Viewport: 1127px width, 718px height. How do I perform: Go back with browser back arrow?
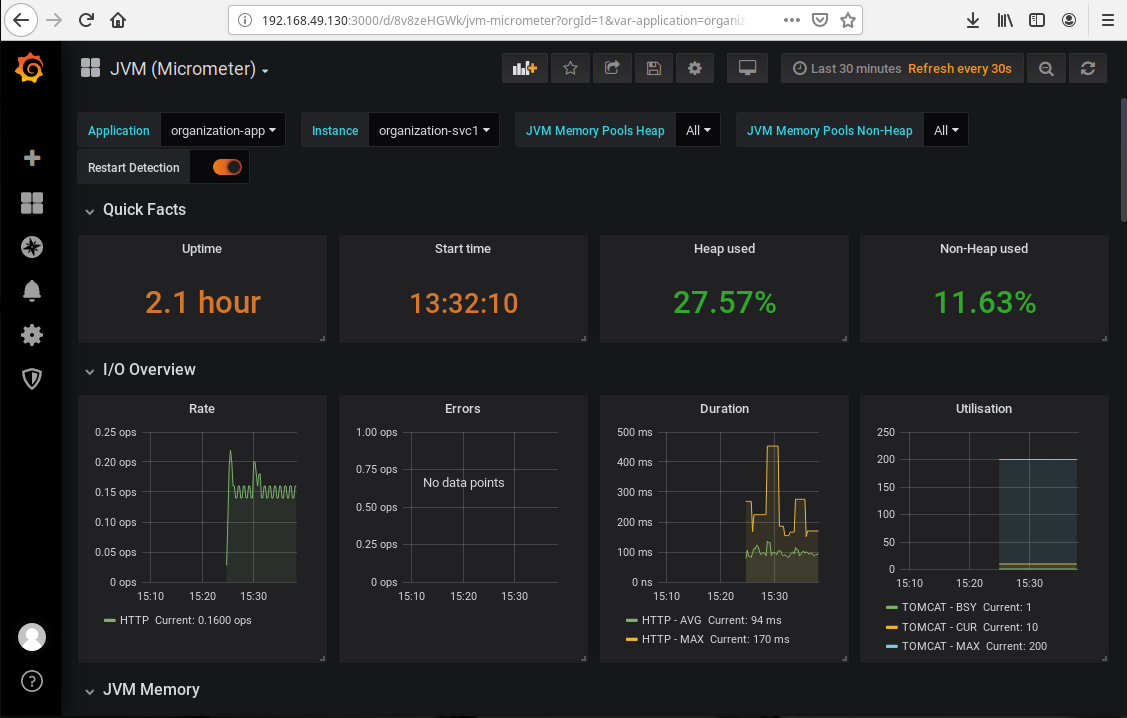pos(21,20)
